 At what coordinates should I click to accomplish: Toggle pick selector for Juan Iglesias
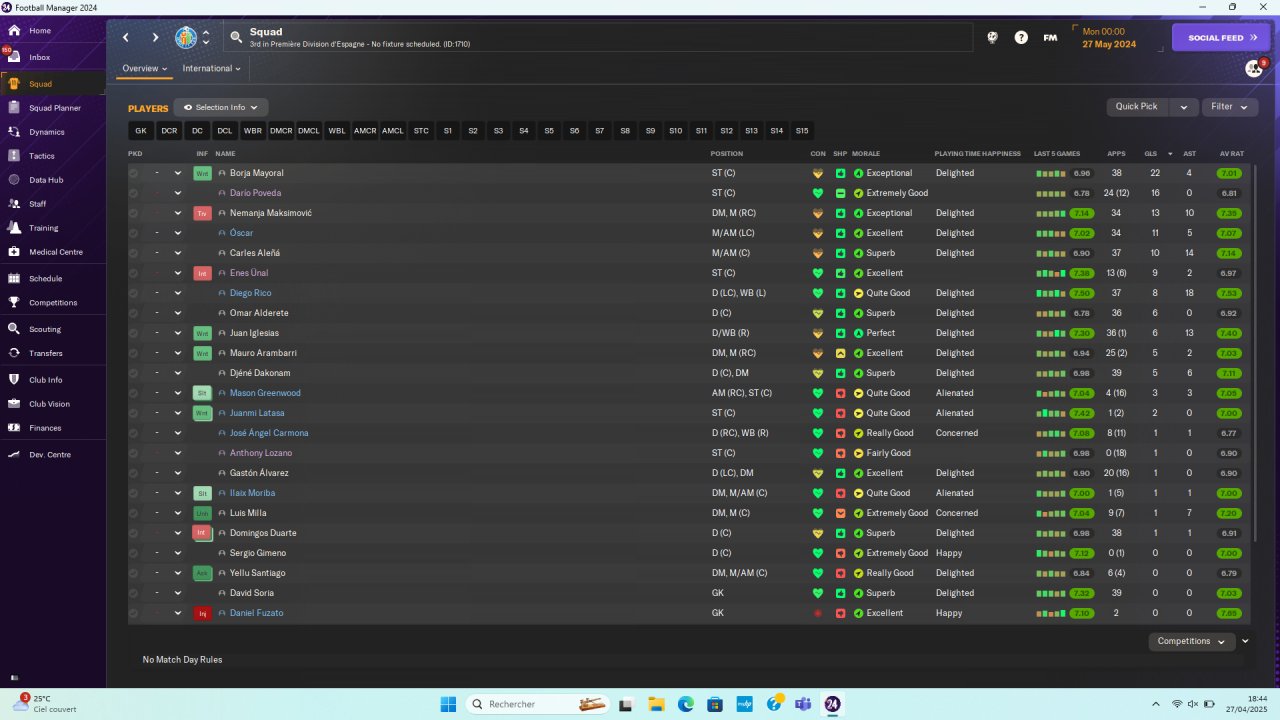click(133, 333)
